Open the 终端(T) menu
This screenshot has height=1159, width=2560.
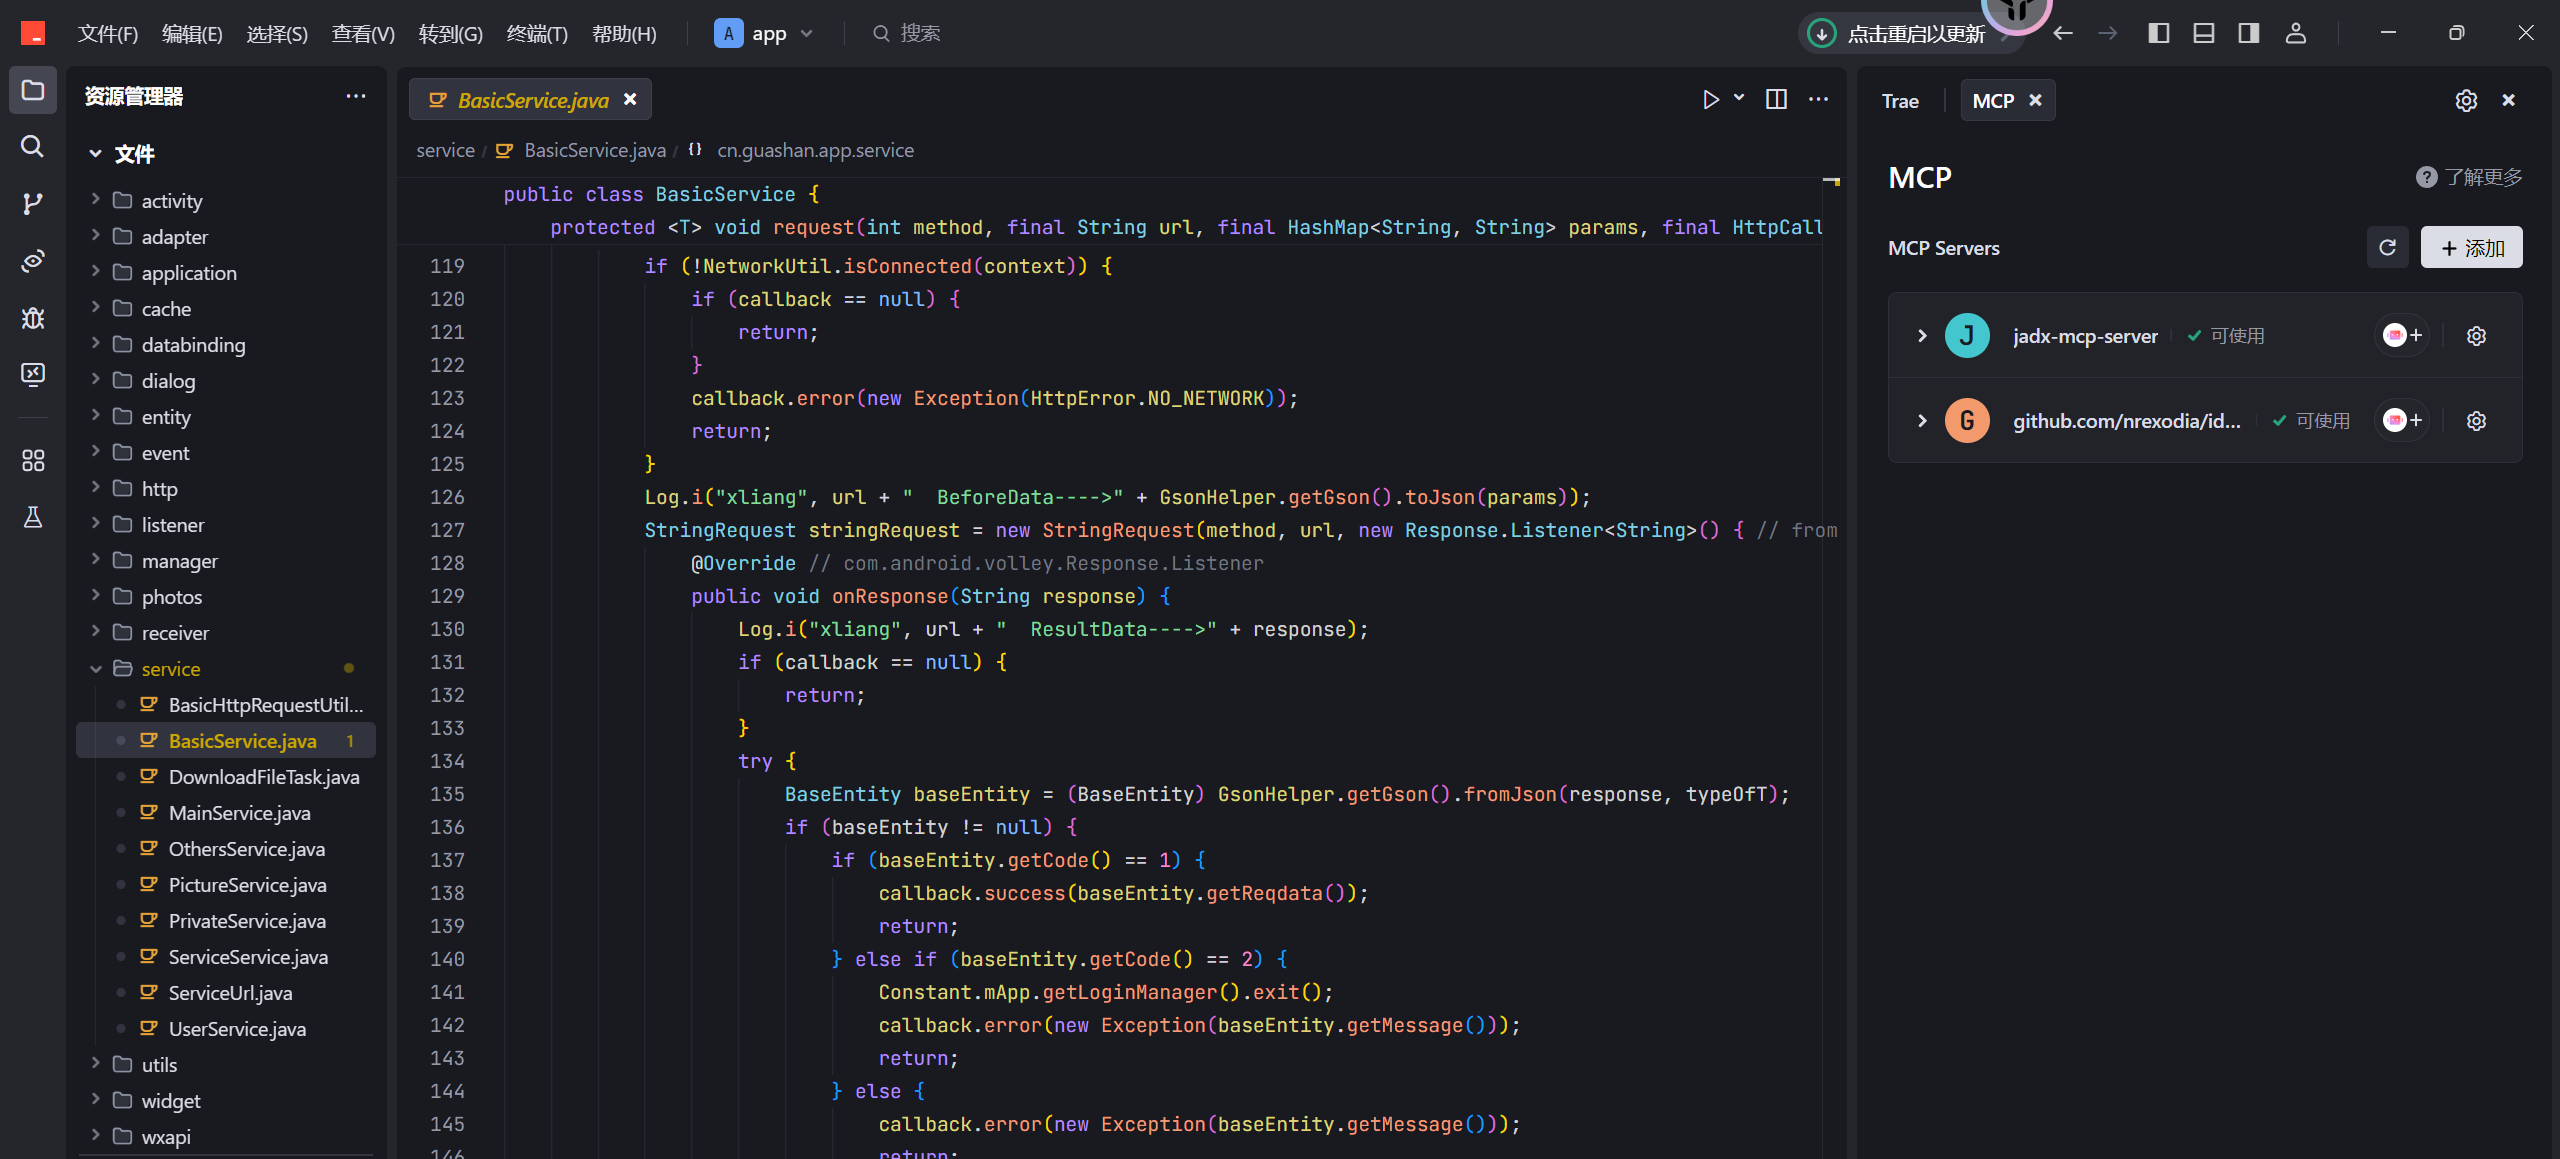pos(536,34)
